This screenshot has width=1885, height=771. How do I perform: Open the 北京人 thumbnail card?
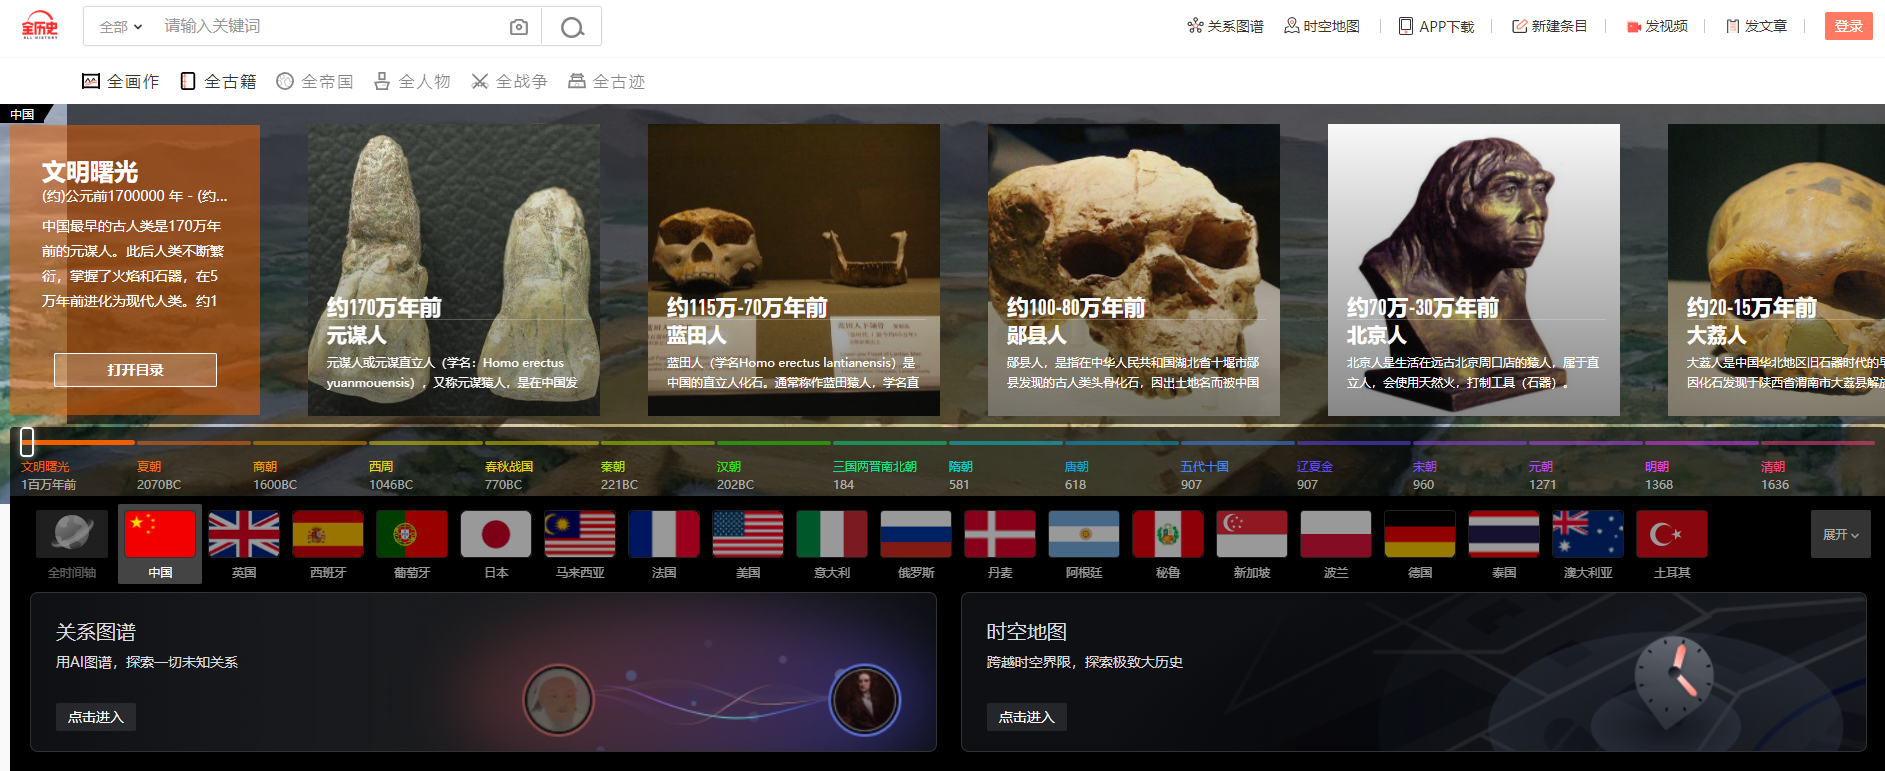[1473, 270]
